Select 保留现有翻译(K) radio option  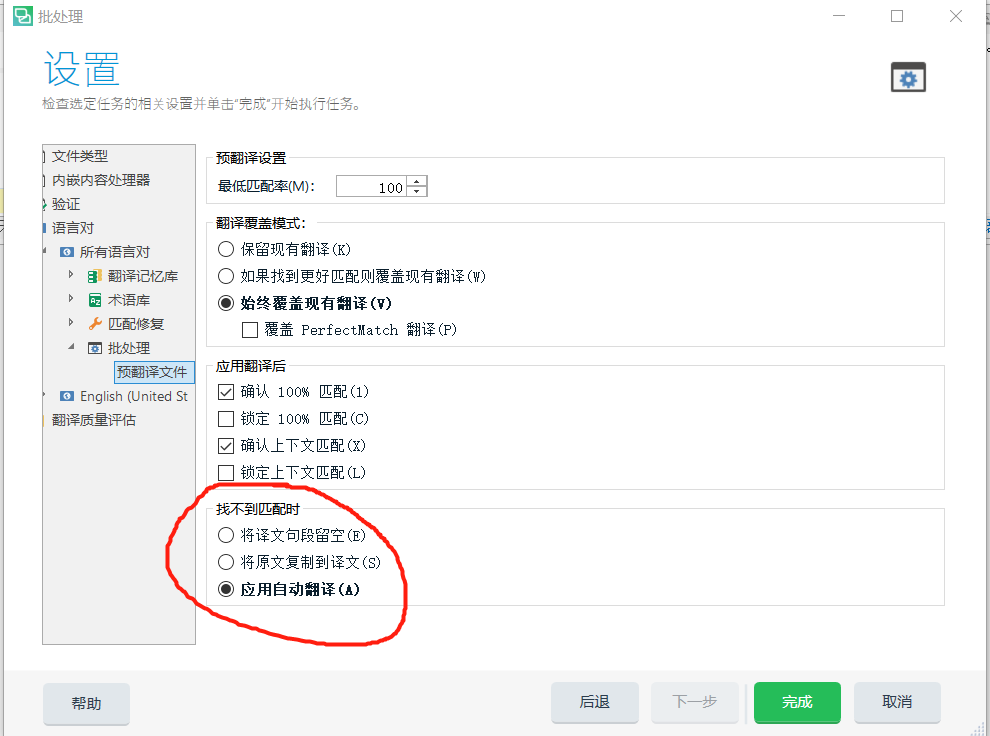pyautogui.click(x=225, y=249)
